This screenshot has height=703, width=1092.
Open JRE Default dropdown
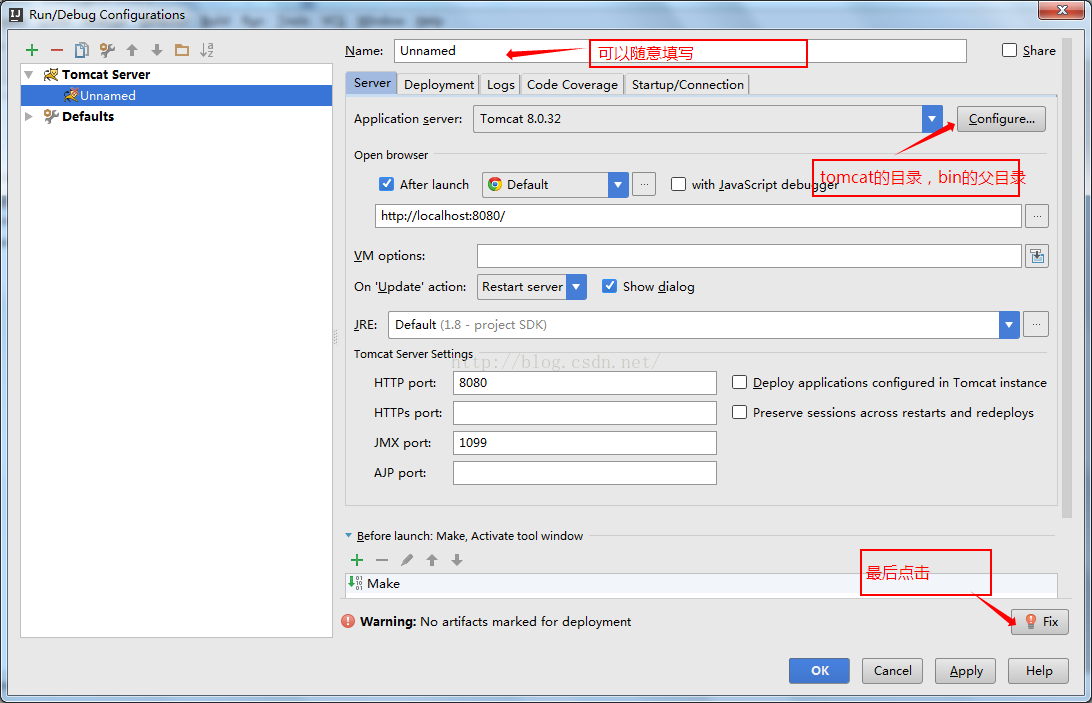(1009, 325)
